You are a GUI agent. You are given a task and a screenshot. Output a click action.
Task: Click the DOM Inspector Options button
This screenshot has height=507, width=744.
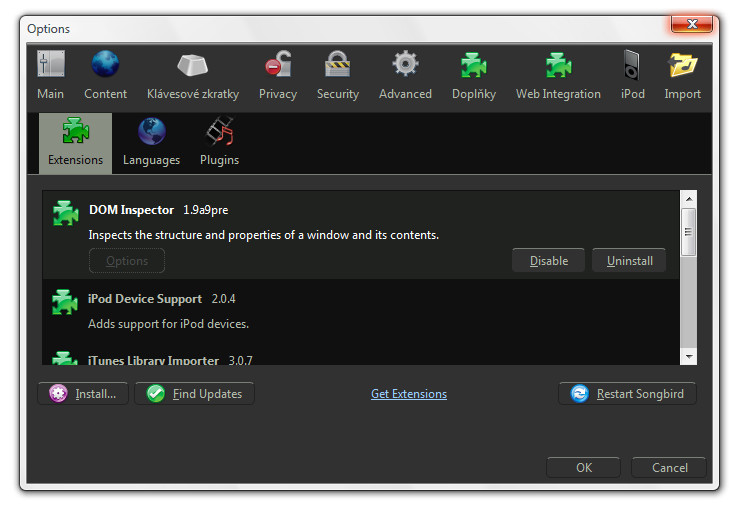coord(127,261)
